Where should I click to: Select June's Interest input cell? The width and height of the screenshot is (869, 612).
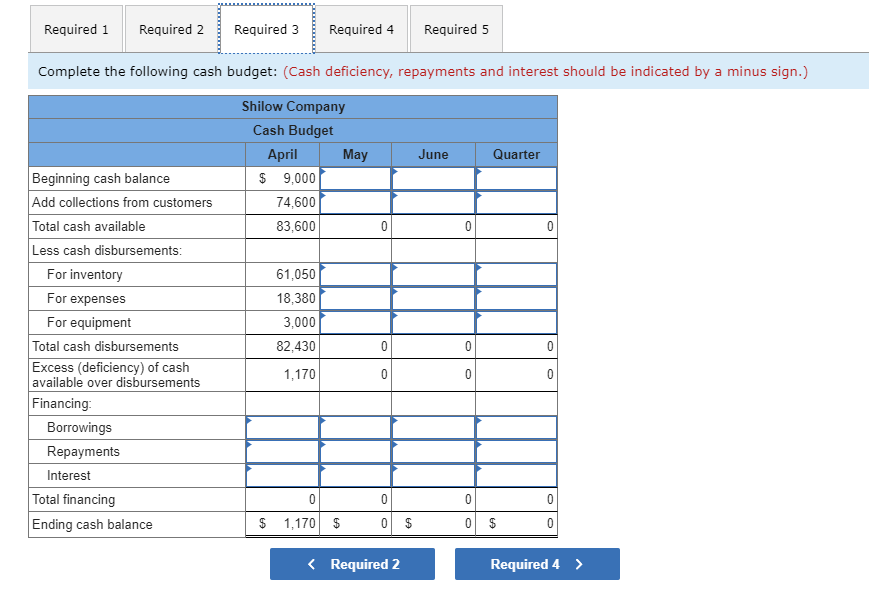433,475
